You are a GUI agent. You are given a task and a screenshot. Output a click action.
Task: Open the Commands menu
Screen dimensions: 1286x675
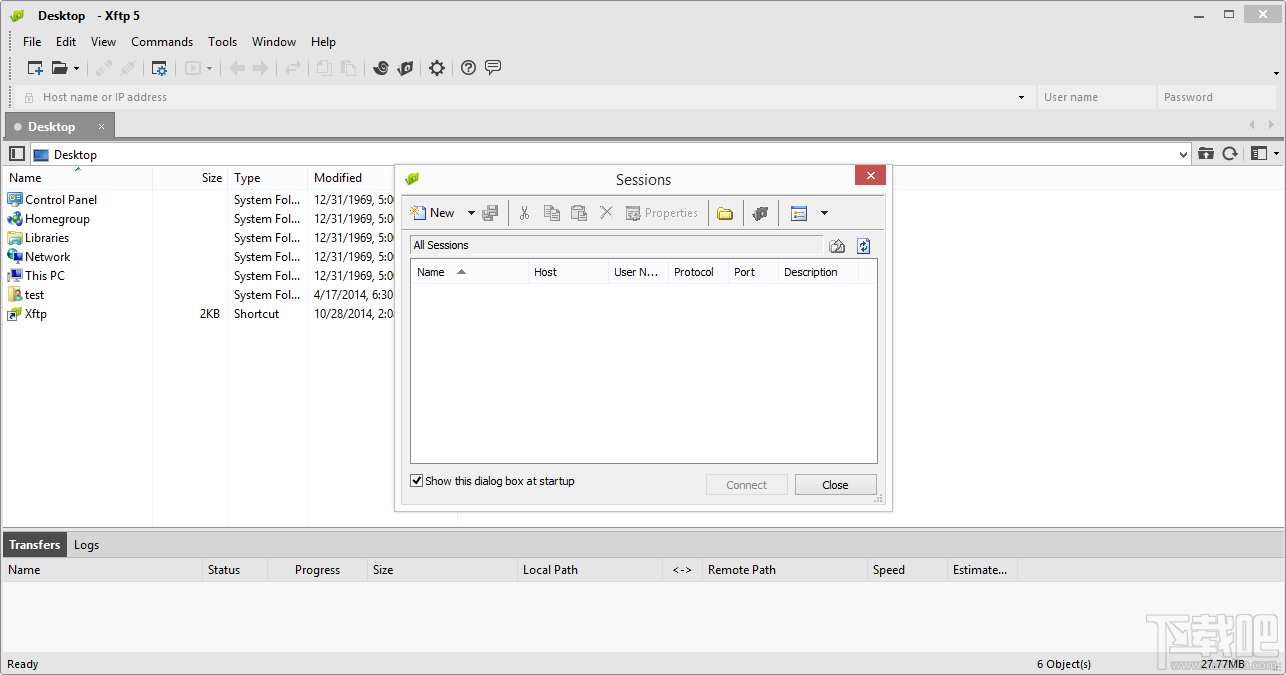162,41
